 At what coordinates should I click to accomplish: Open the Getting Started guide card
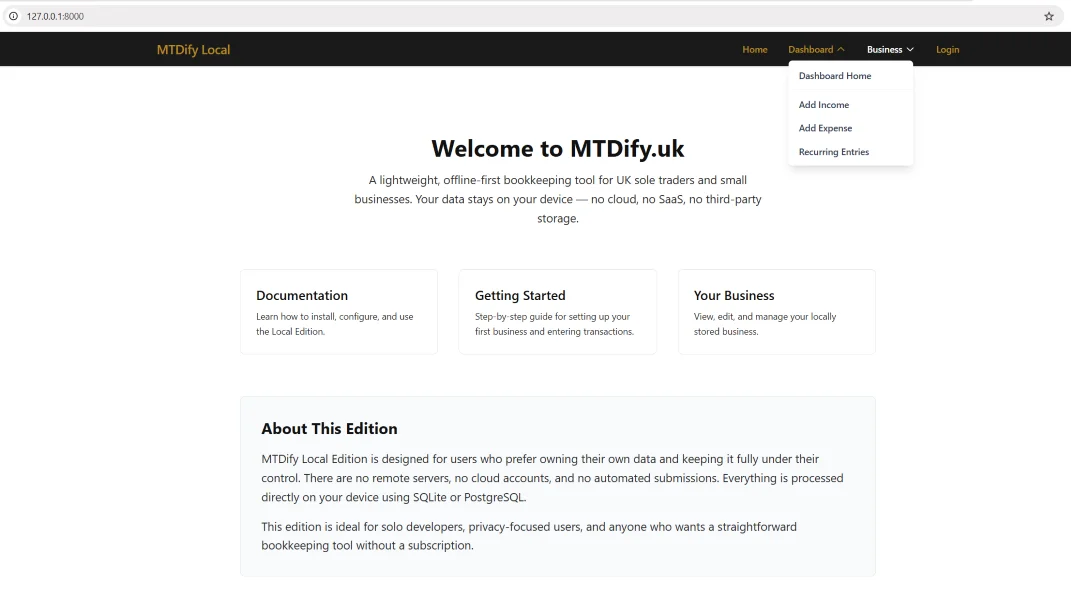point(557,311)
